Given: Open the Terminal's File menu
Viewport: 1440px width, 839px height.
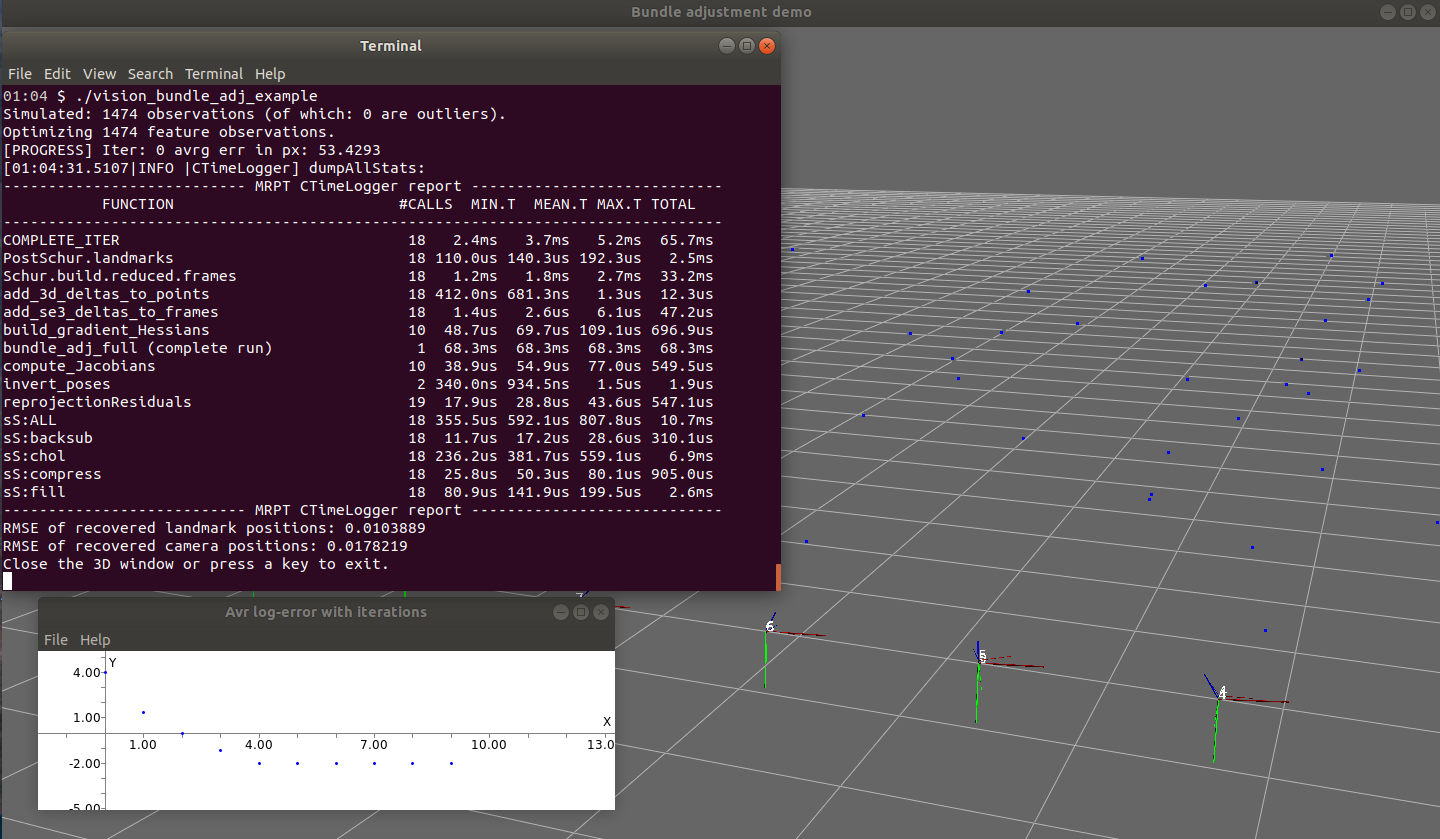Looking at the screenshot, I should [x=19, y=74].
